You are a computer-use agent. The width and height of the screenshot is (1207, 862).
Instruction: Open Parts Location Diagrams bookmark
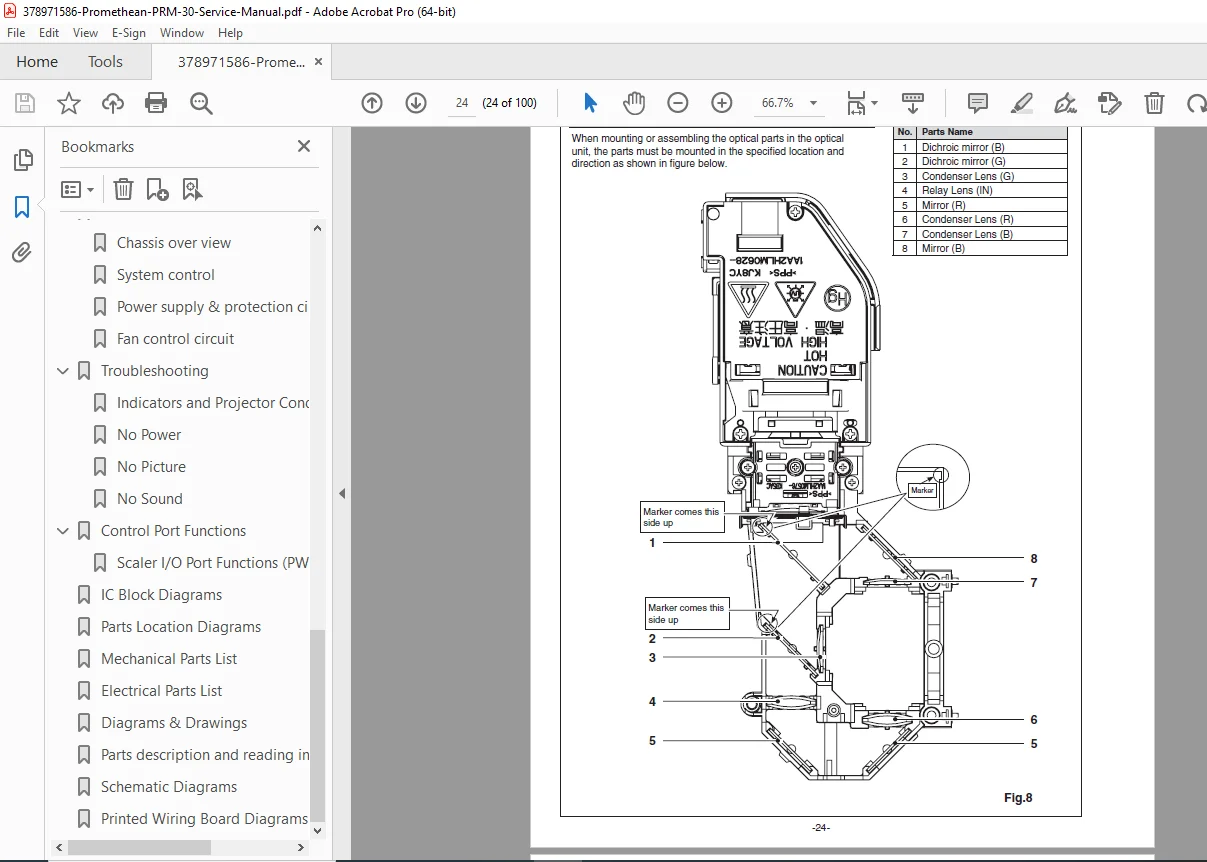tap(181, 627)
